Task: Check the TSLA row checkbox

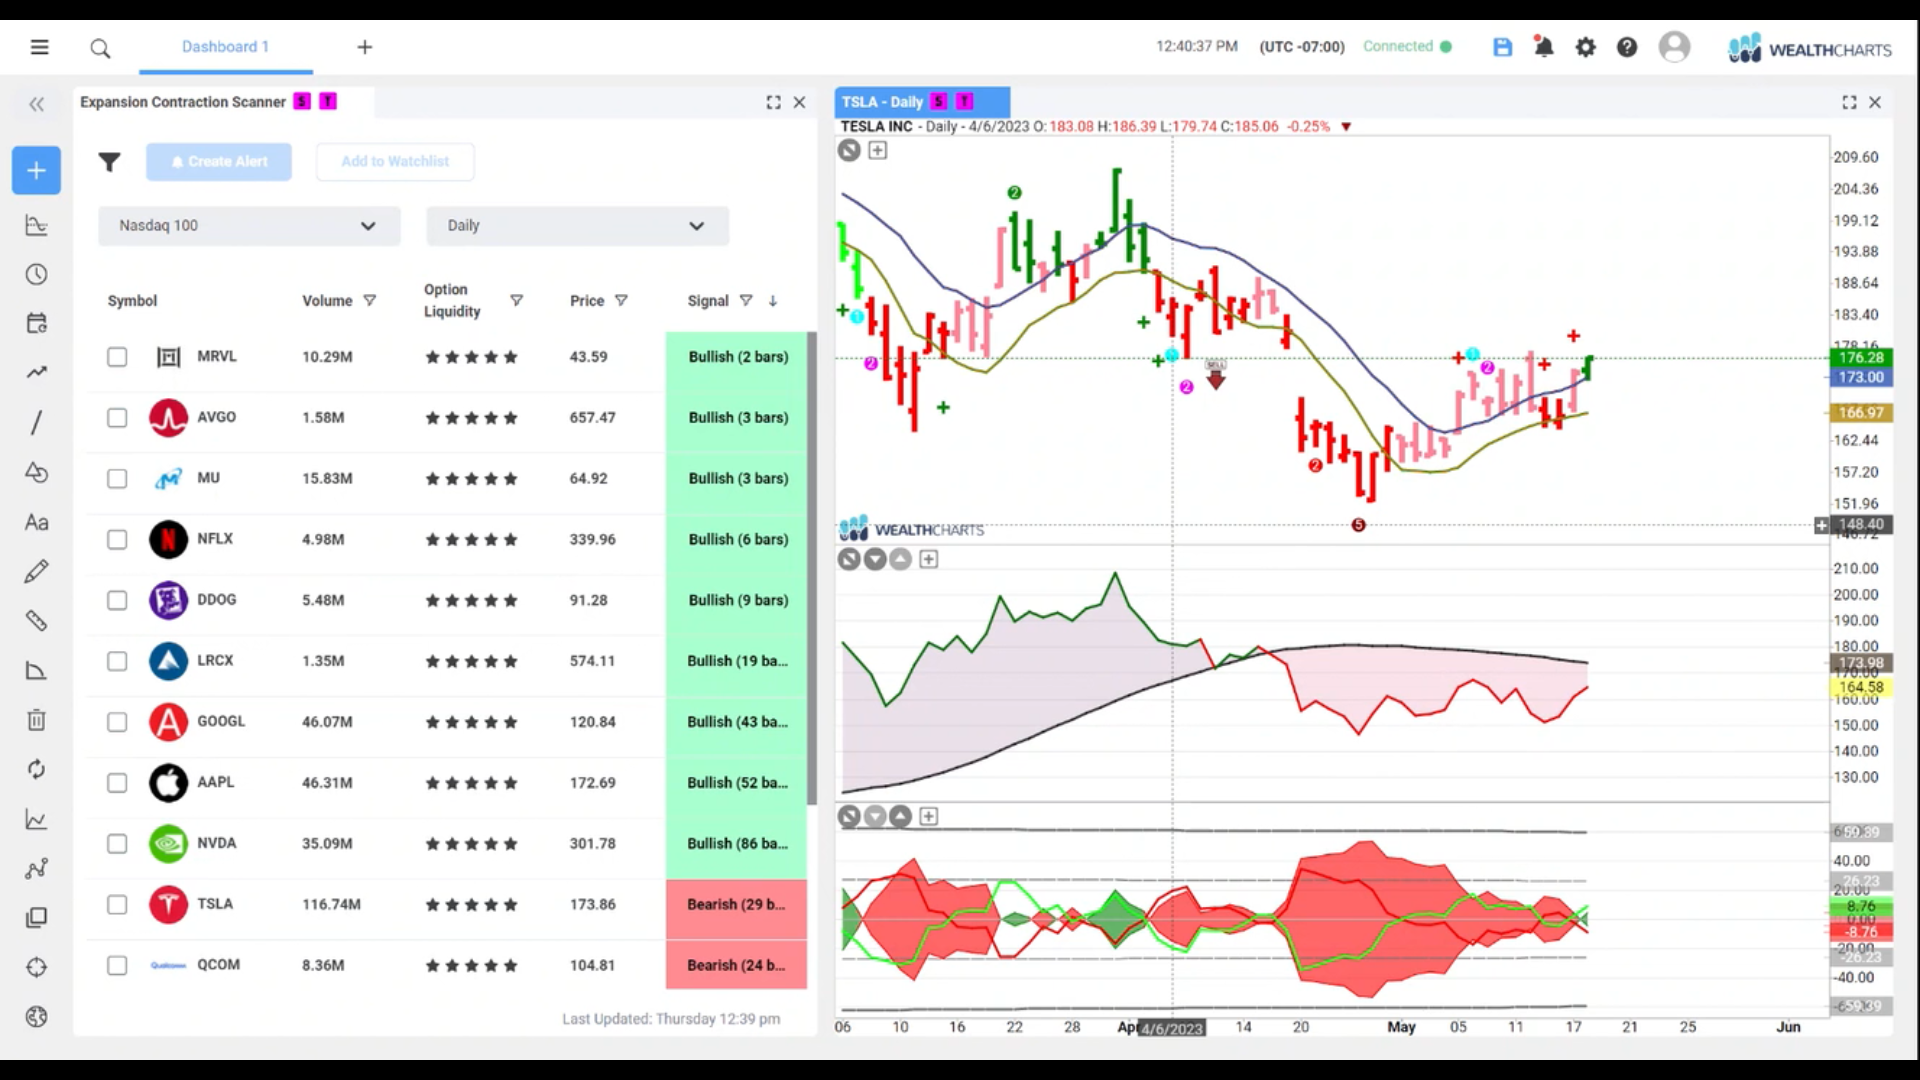Action: coord(117,905)
